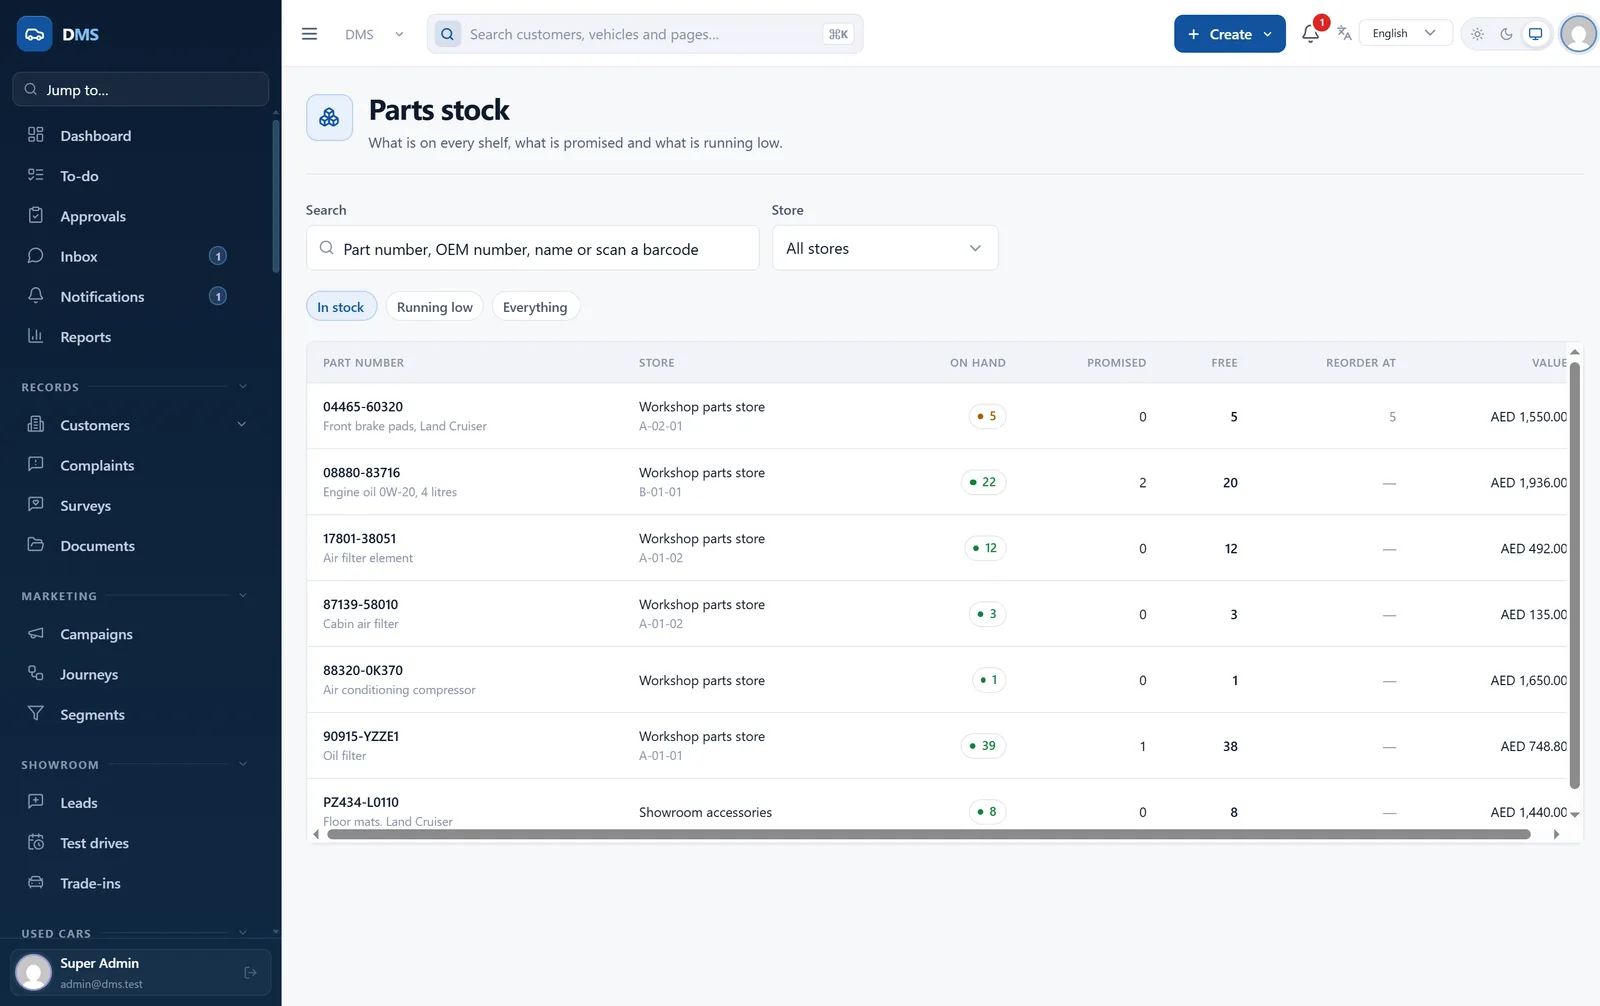Click the parts table vertical scrollbar

click(x=1574, y=575)
